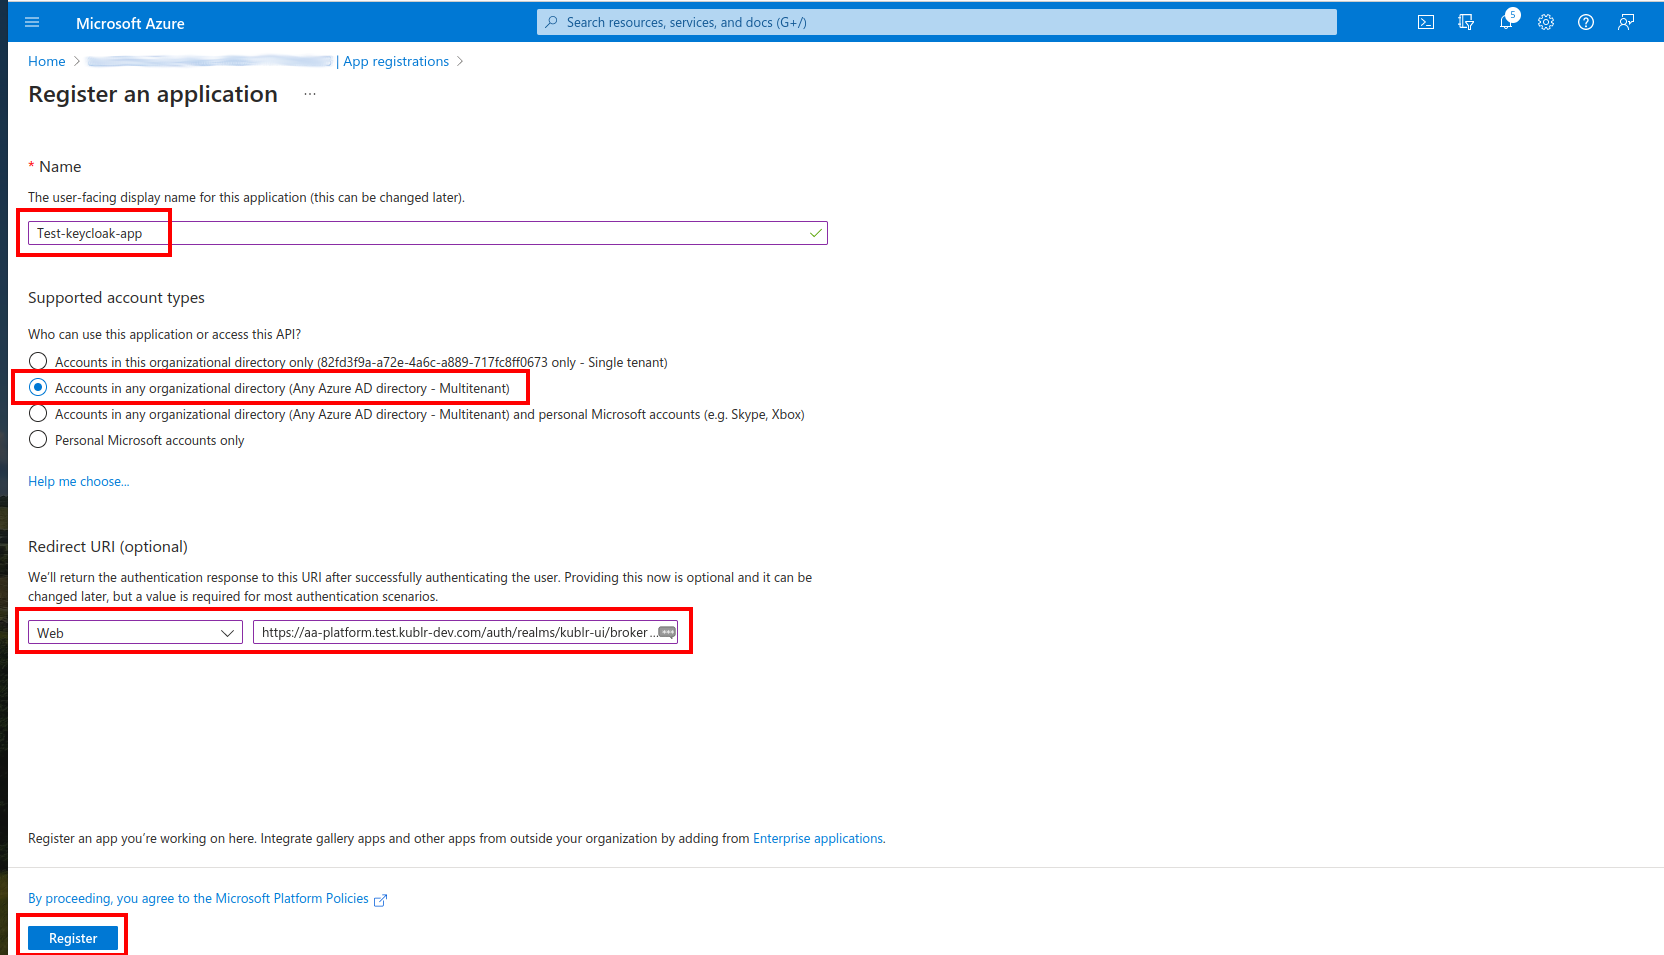Image resolution: width=1664 pixels, height=955 pixels.
Task: Focus the redirect URI text field
Action: pos(465,632)
